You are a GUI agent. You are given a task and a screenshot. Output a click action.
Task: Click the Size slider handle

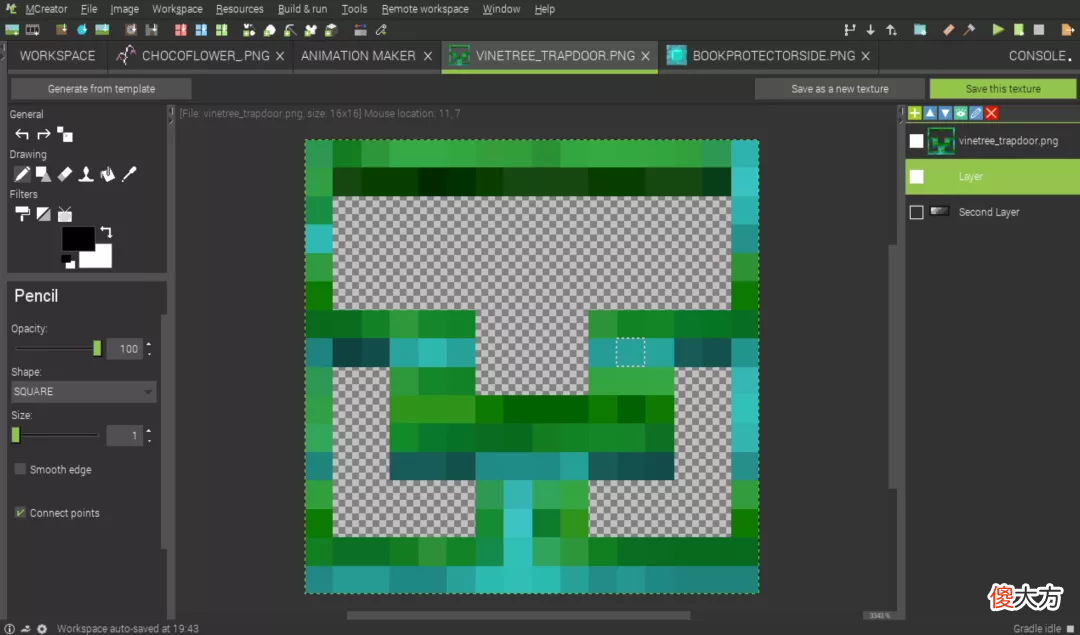[x=16, y=435]
